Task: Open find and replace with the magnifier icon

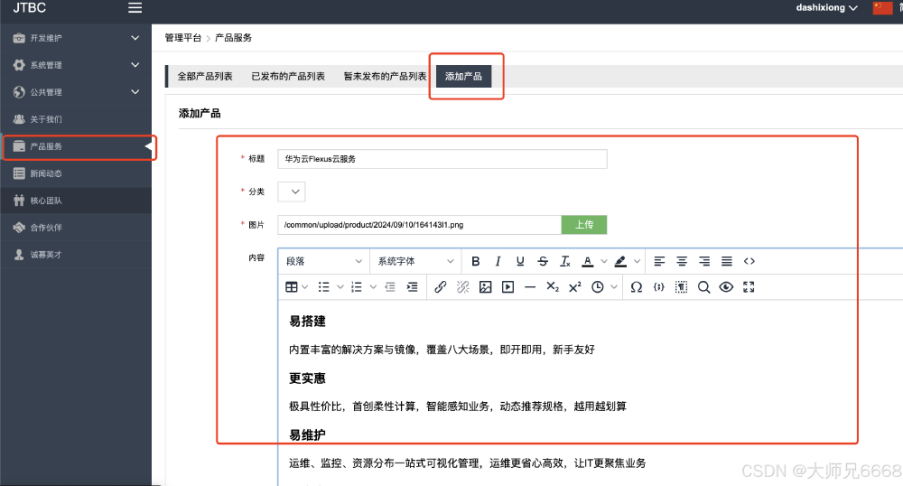Action: [x=704, y=287]
